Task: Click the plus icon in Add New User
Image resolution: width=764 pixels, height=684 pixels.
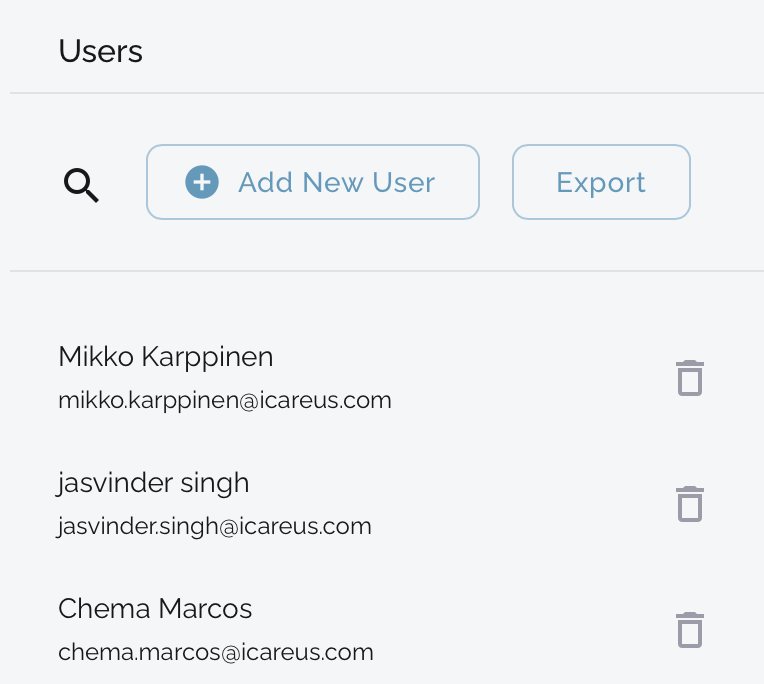Action: pyautogui.click(x=202, y=182)
